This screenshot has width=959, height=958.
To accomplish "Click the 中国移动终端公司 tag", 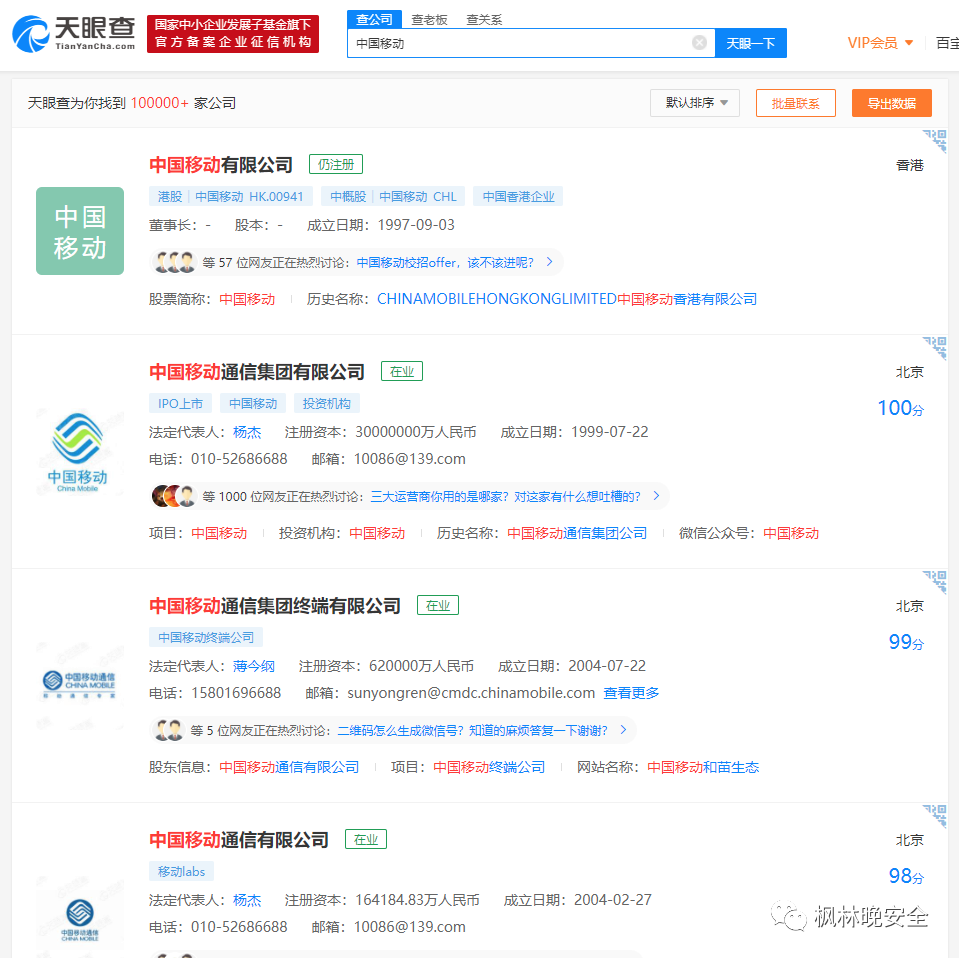I will (x=206, y=637).
